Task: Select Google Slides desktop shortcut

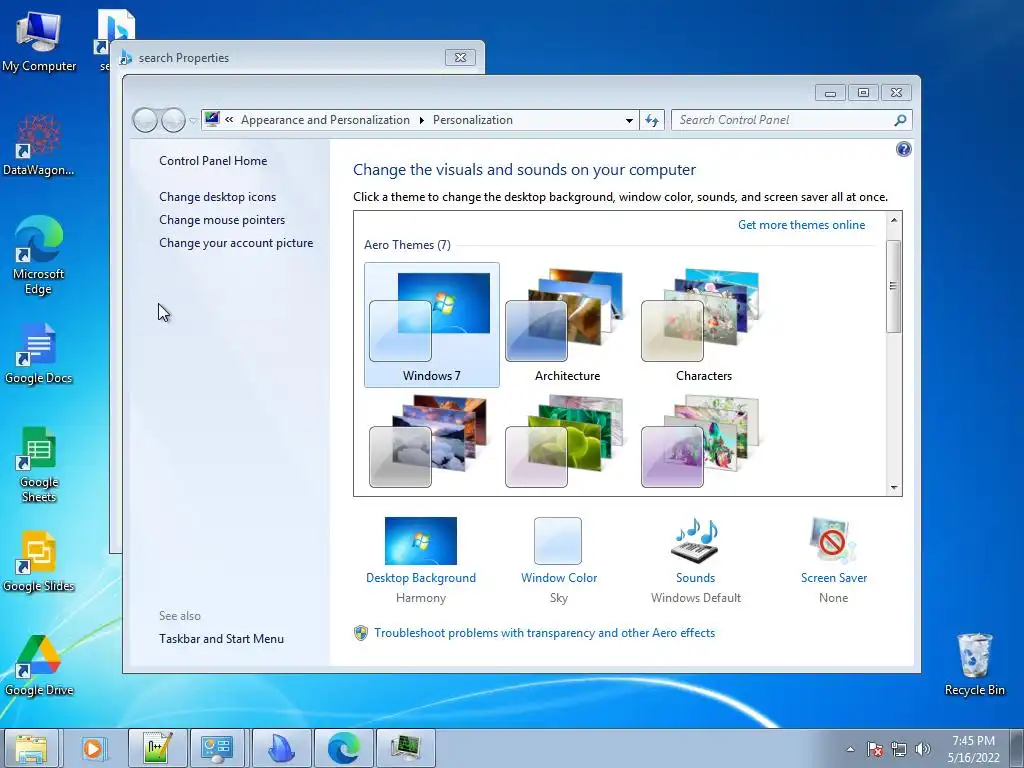Action: coord(39,561)
